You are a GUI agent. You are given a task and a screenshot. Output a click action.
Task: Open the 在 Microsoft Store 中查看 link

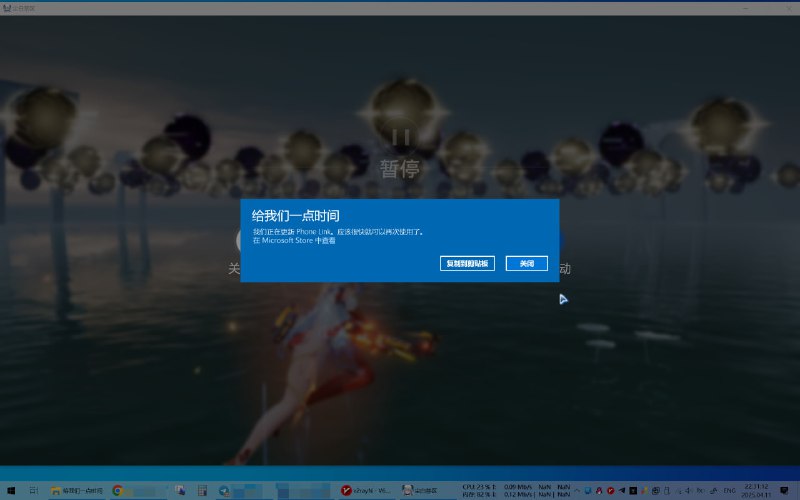[x=294, y=240]
